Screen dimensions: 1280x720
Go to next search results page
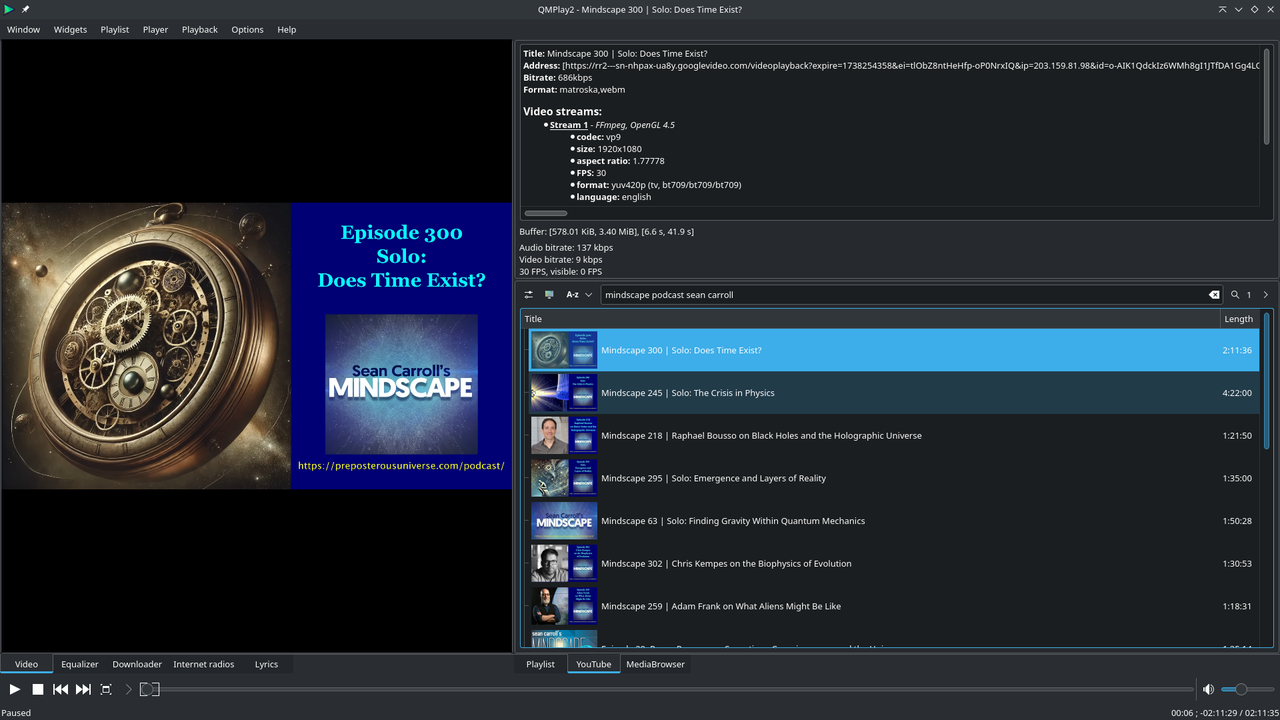1266,295
